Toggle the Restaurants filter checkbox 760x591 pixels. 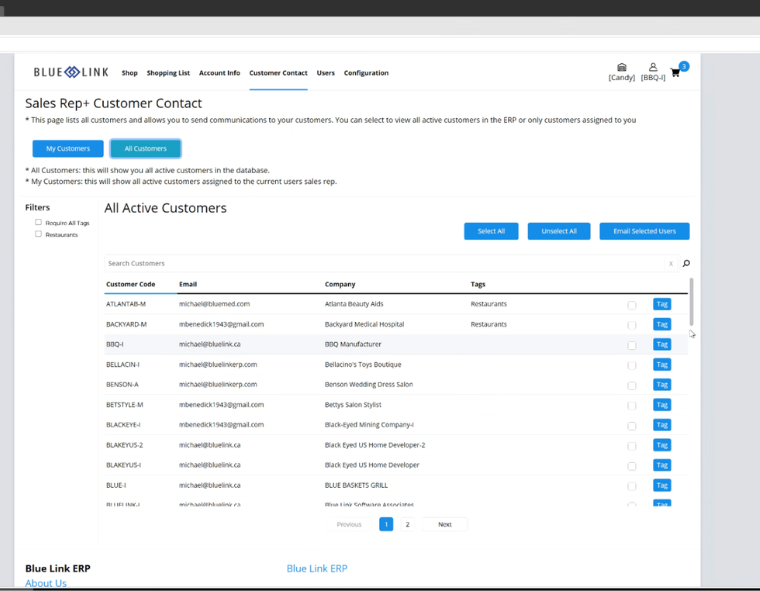point(38,234)
